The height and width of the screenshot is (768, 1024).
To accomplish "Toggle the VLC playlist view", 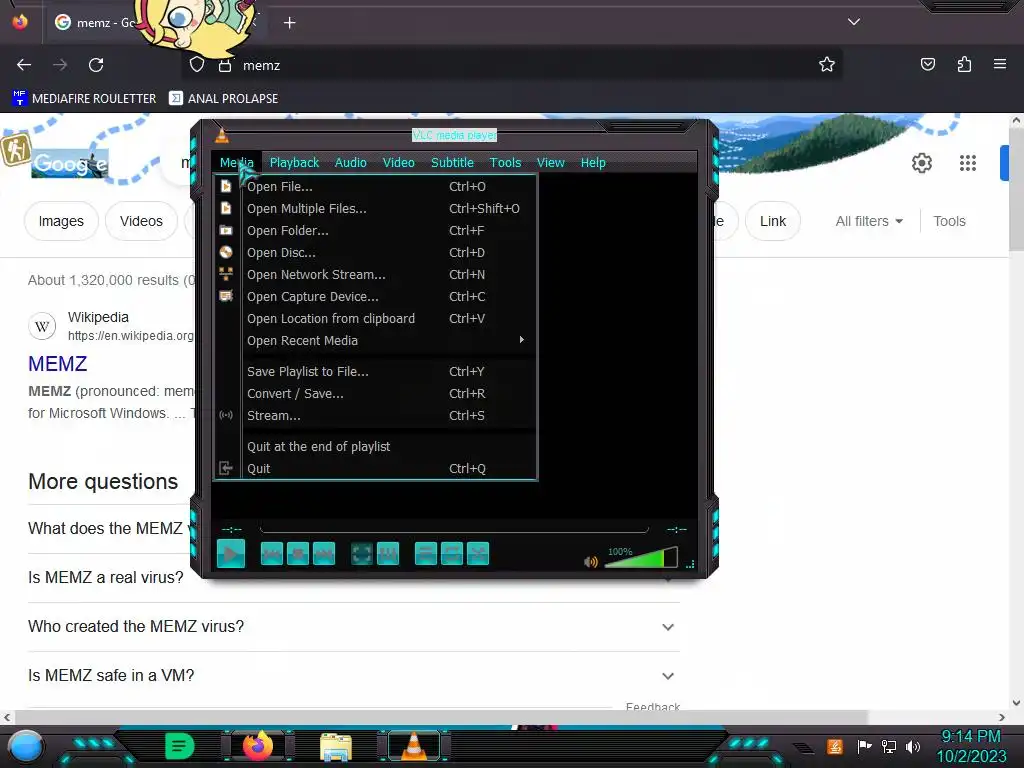I will (x=426, y=554).
